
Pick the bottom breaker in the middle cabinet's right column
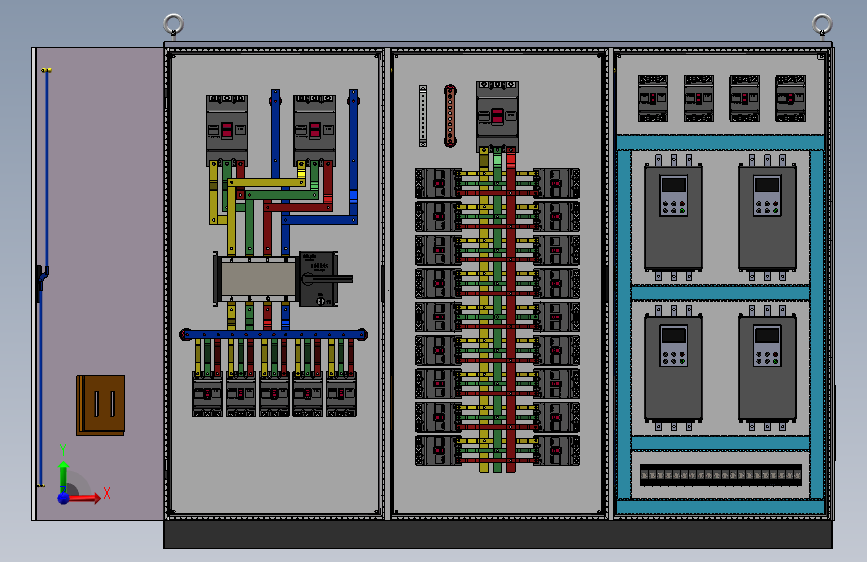pos(557,451)
